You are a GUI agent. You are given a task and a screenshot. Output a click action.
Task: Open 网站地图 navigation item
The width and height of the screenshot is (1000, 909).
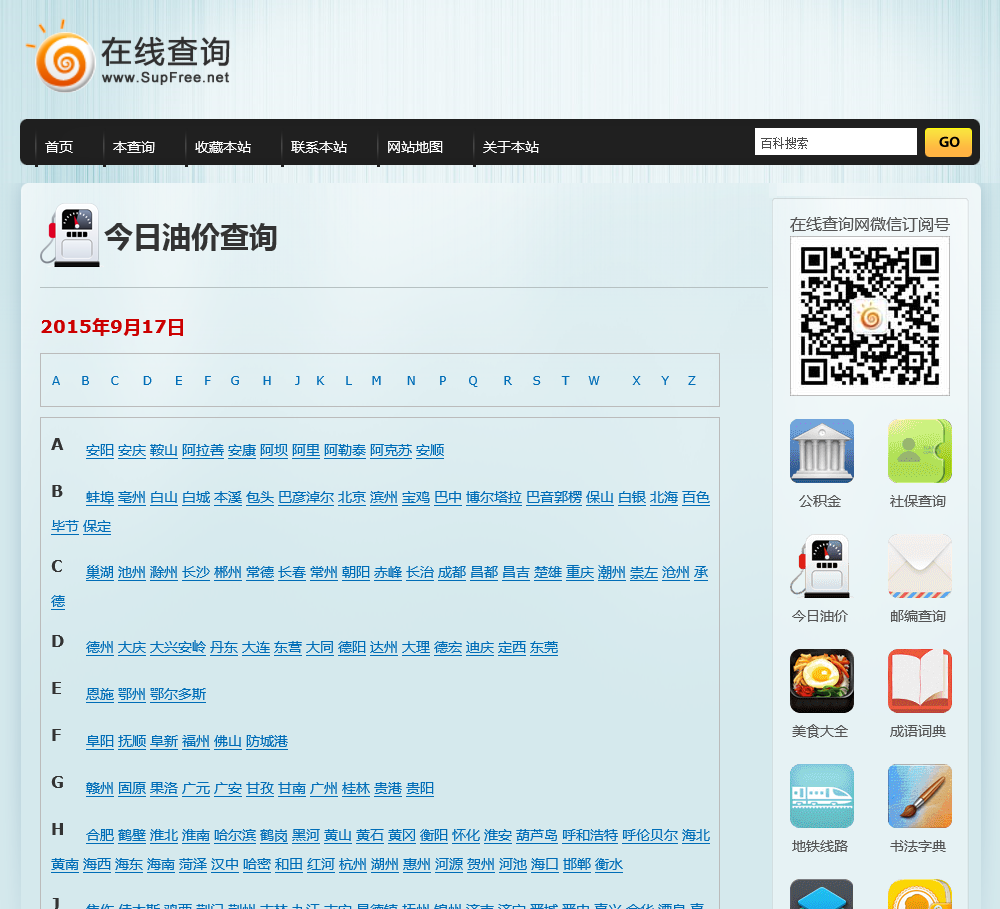[415, 147]
